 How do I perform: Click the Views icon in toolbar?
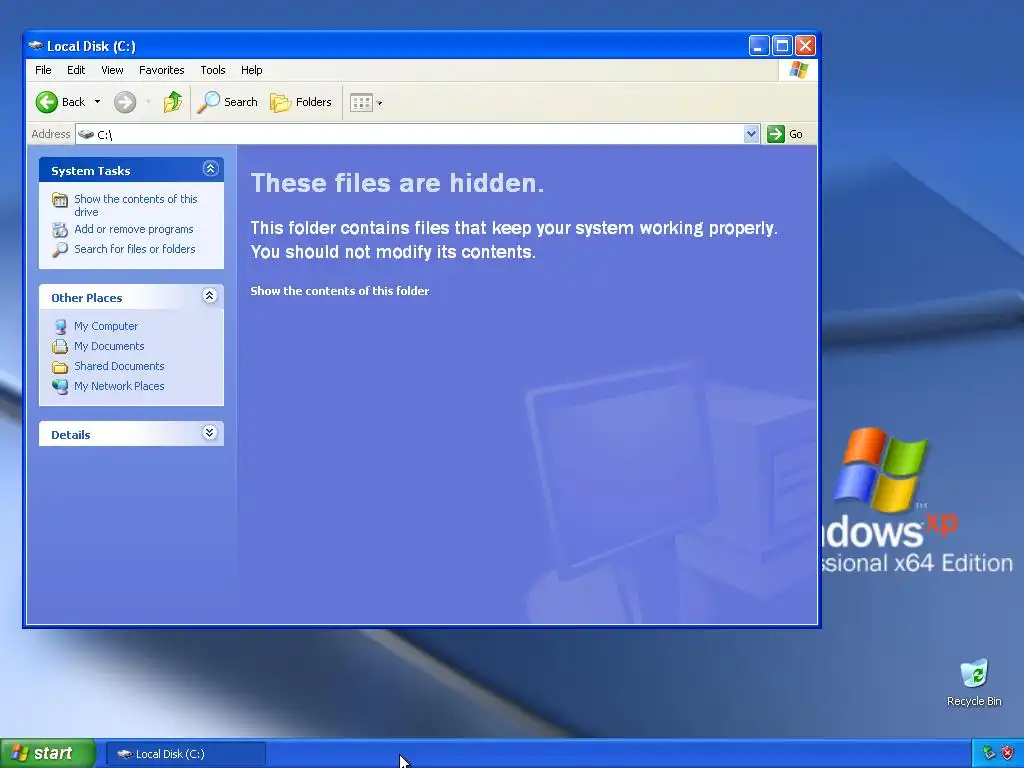(x=361, y=103)
